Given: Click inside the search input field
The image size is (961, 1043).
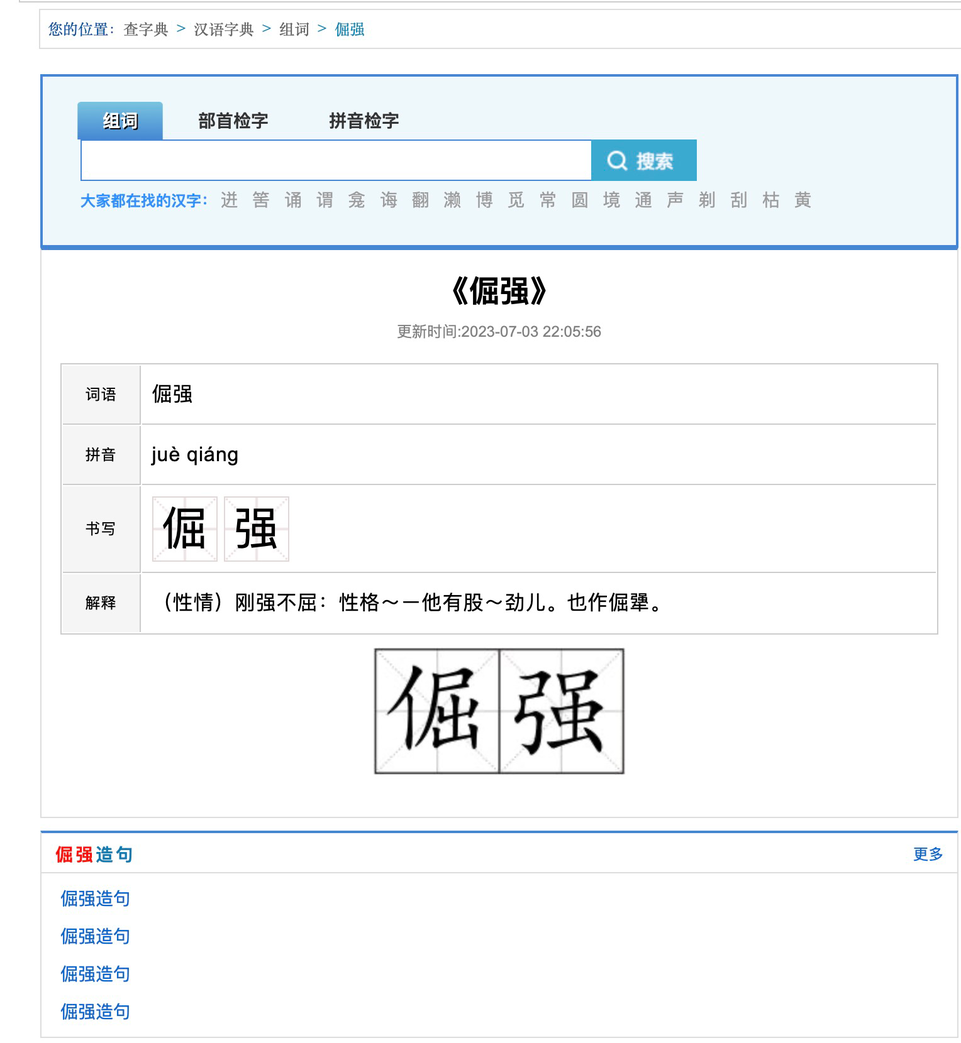Looking at the screenshot, I should tap(330, 160).
